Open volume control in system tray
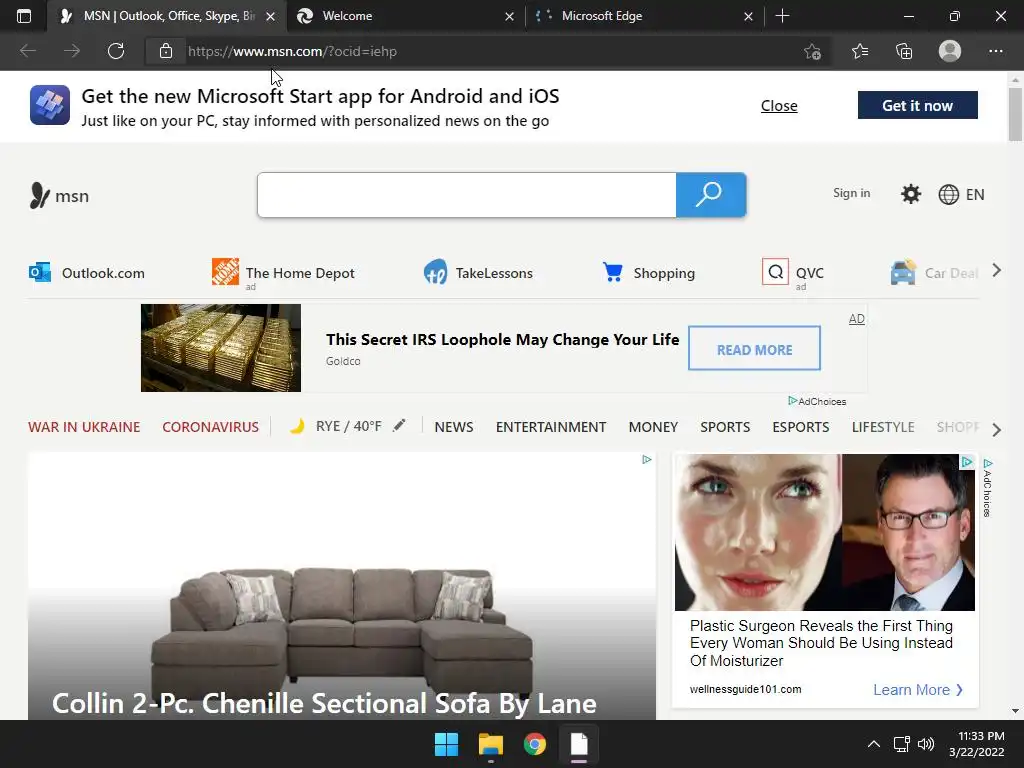The width and height of the screenshot is (1024, 768). click(x=925, y=744)
